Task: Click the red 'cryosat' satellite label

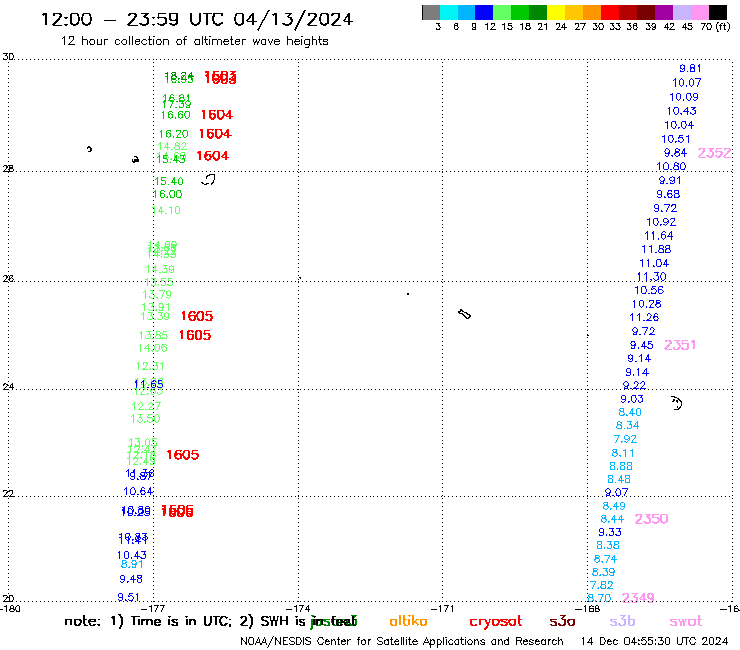Action: [x=496, y=621]
